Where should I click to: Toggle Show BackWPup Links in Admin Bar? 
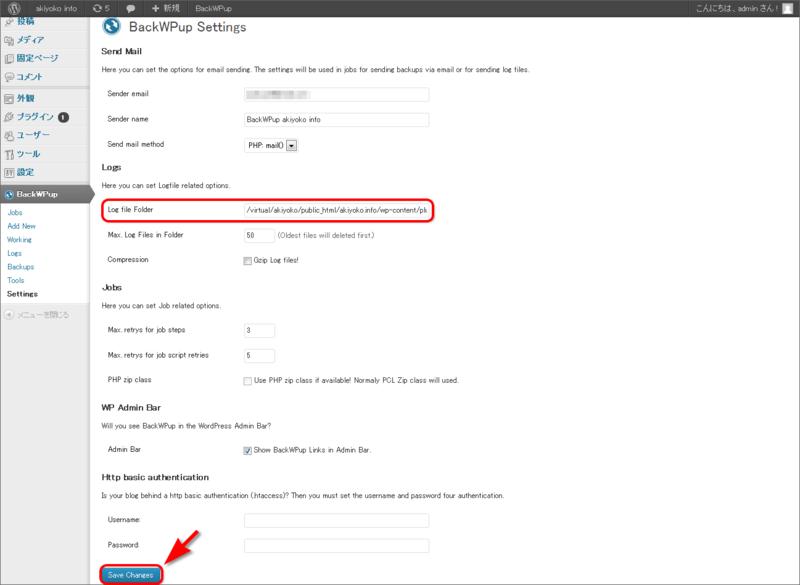(247, 450)
